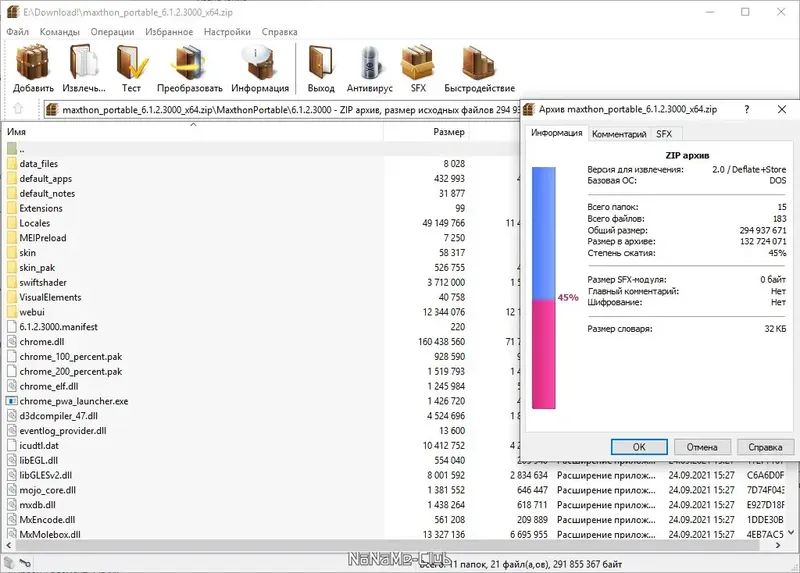The image size is (800, 573).
Task: Select the Locales folder
Action: 35,223
